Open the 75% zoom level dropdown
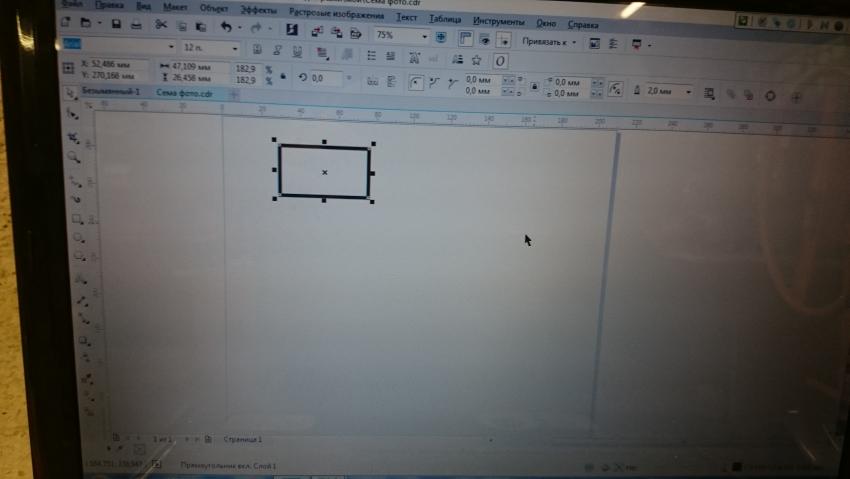850x479 pixels. click(425, 35)
